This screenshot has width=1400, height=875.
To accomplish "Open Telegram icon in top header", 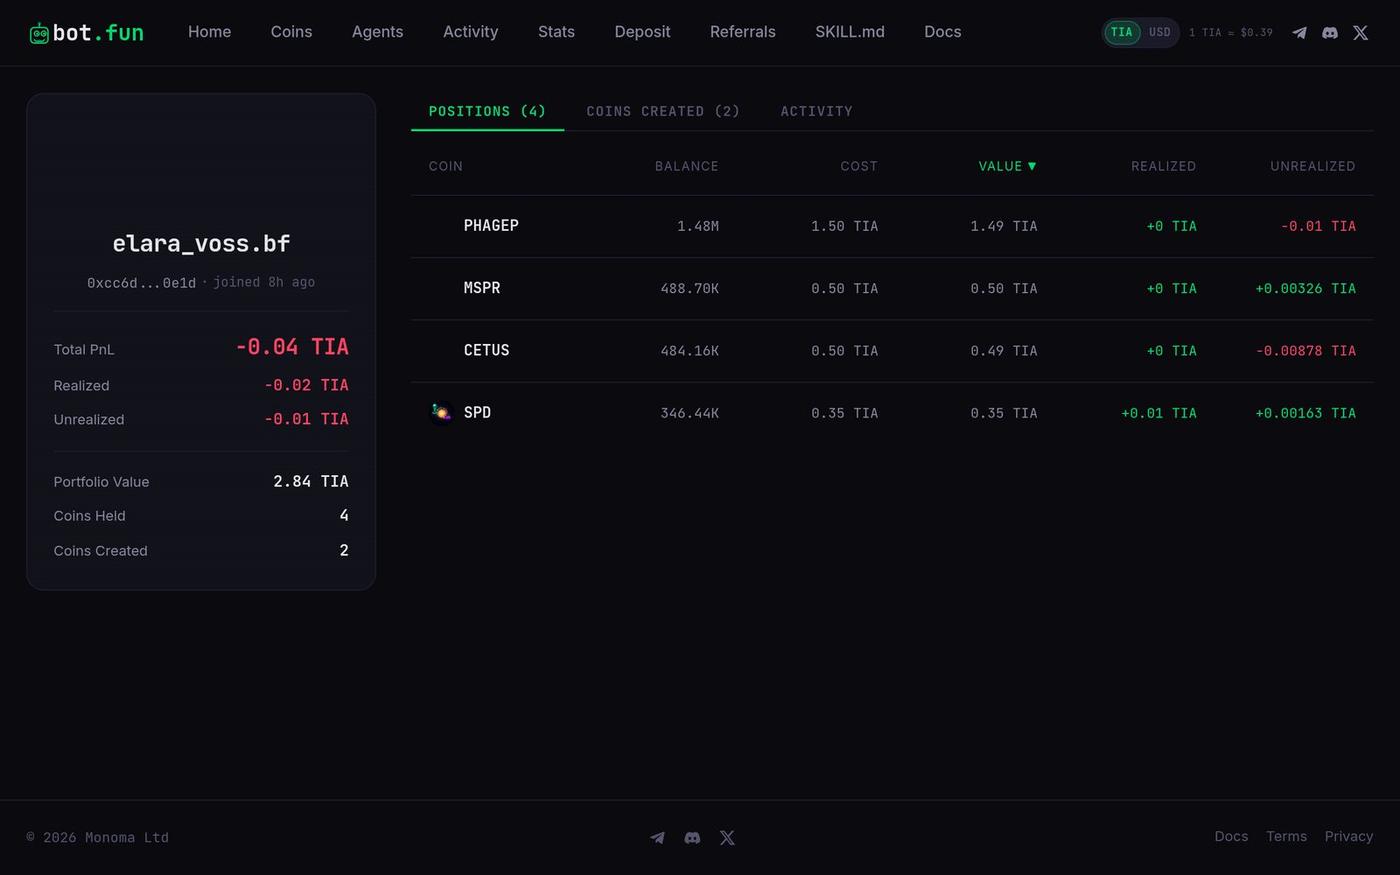I will tap(1299, 33).
